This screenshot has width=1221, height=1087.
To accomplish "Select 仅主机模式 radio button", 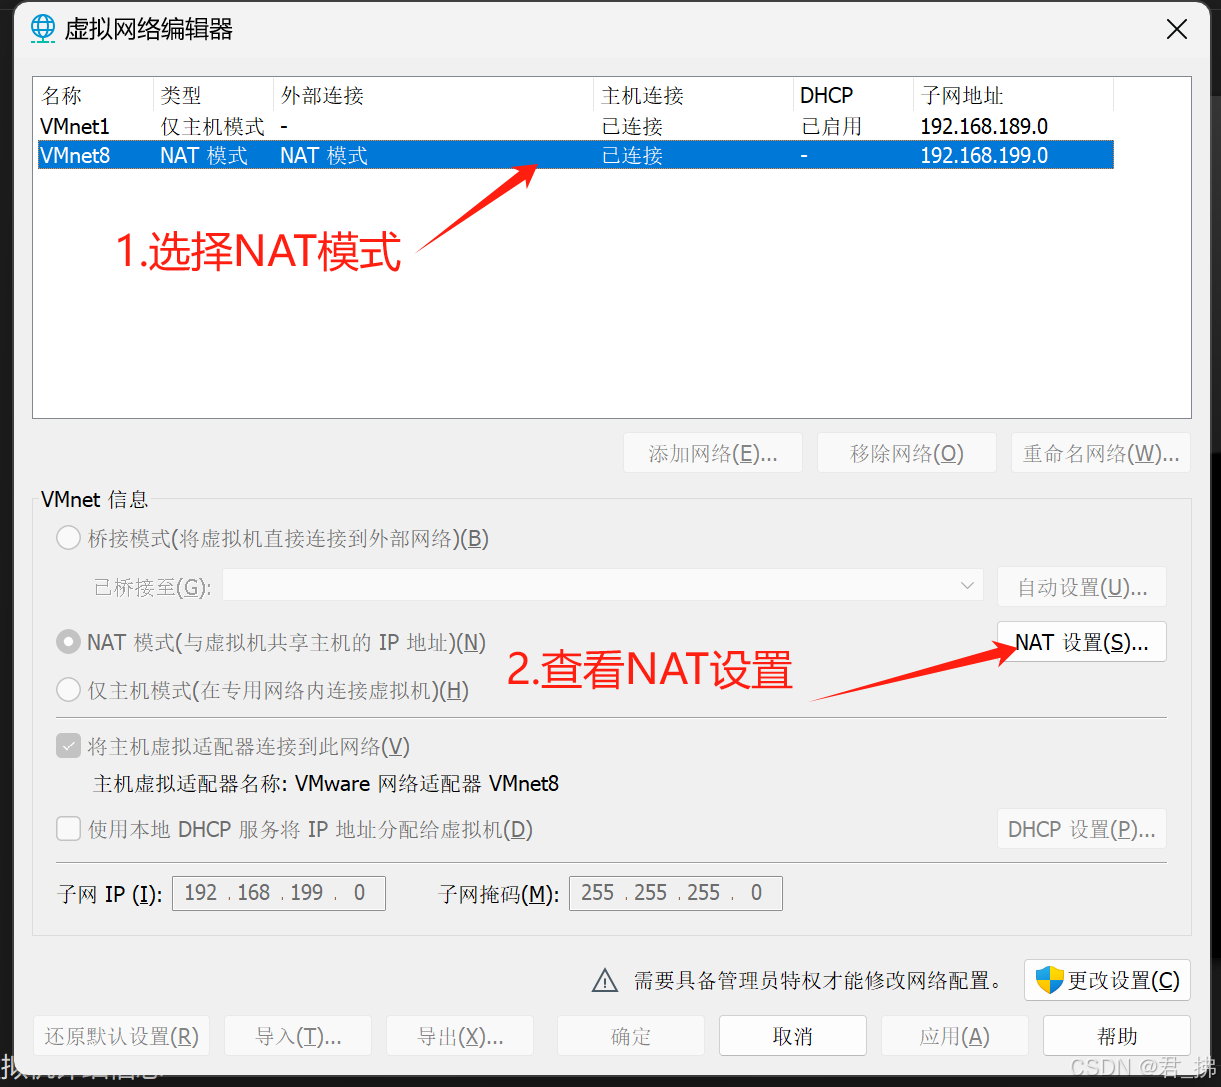I will click(x=69, y=690).
